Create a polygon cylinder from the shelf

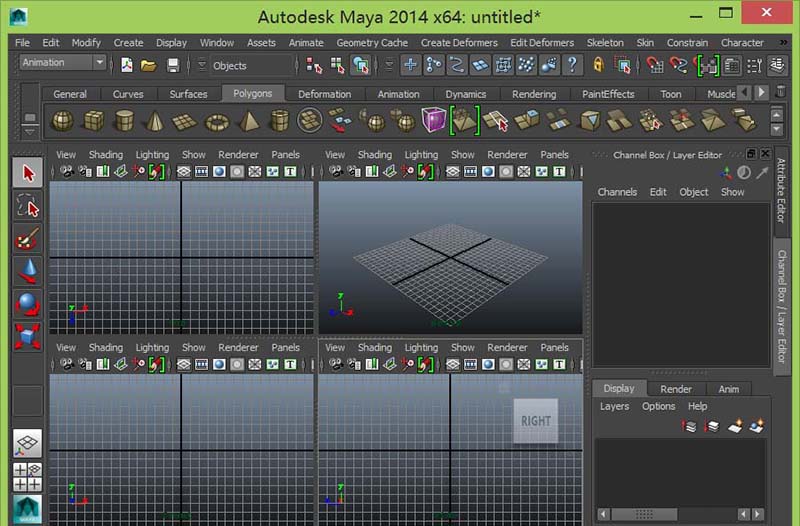(124, 121)
